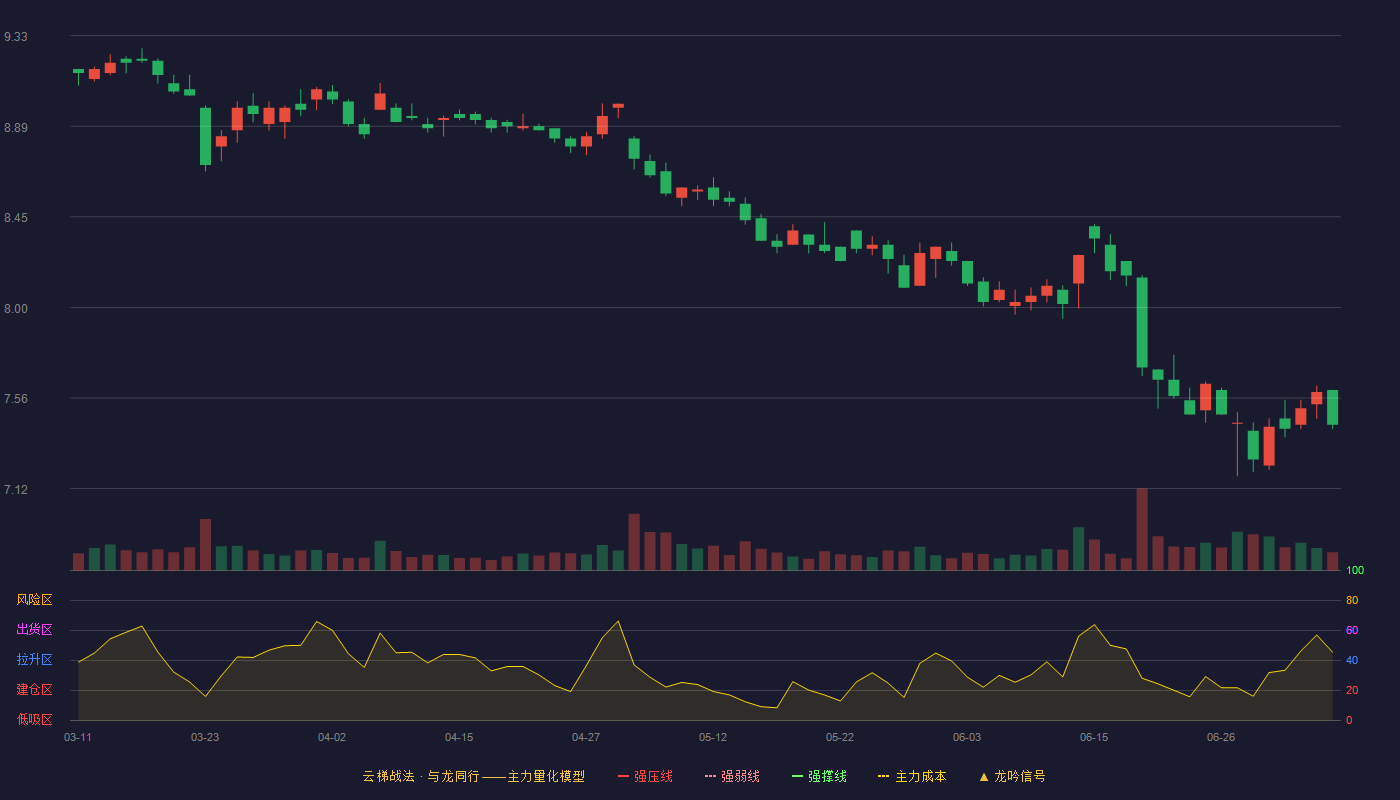This screenshot has width=1400, height=800.
Task: Click the 云梯战法 · 与龙同行 title text
Action: (421, 776)
